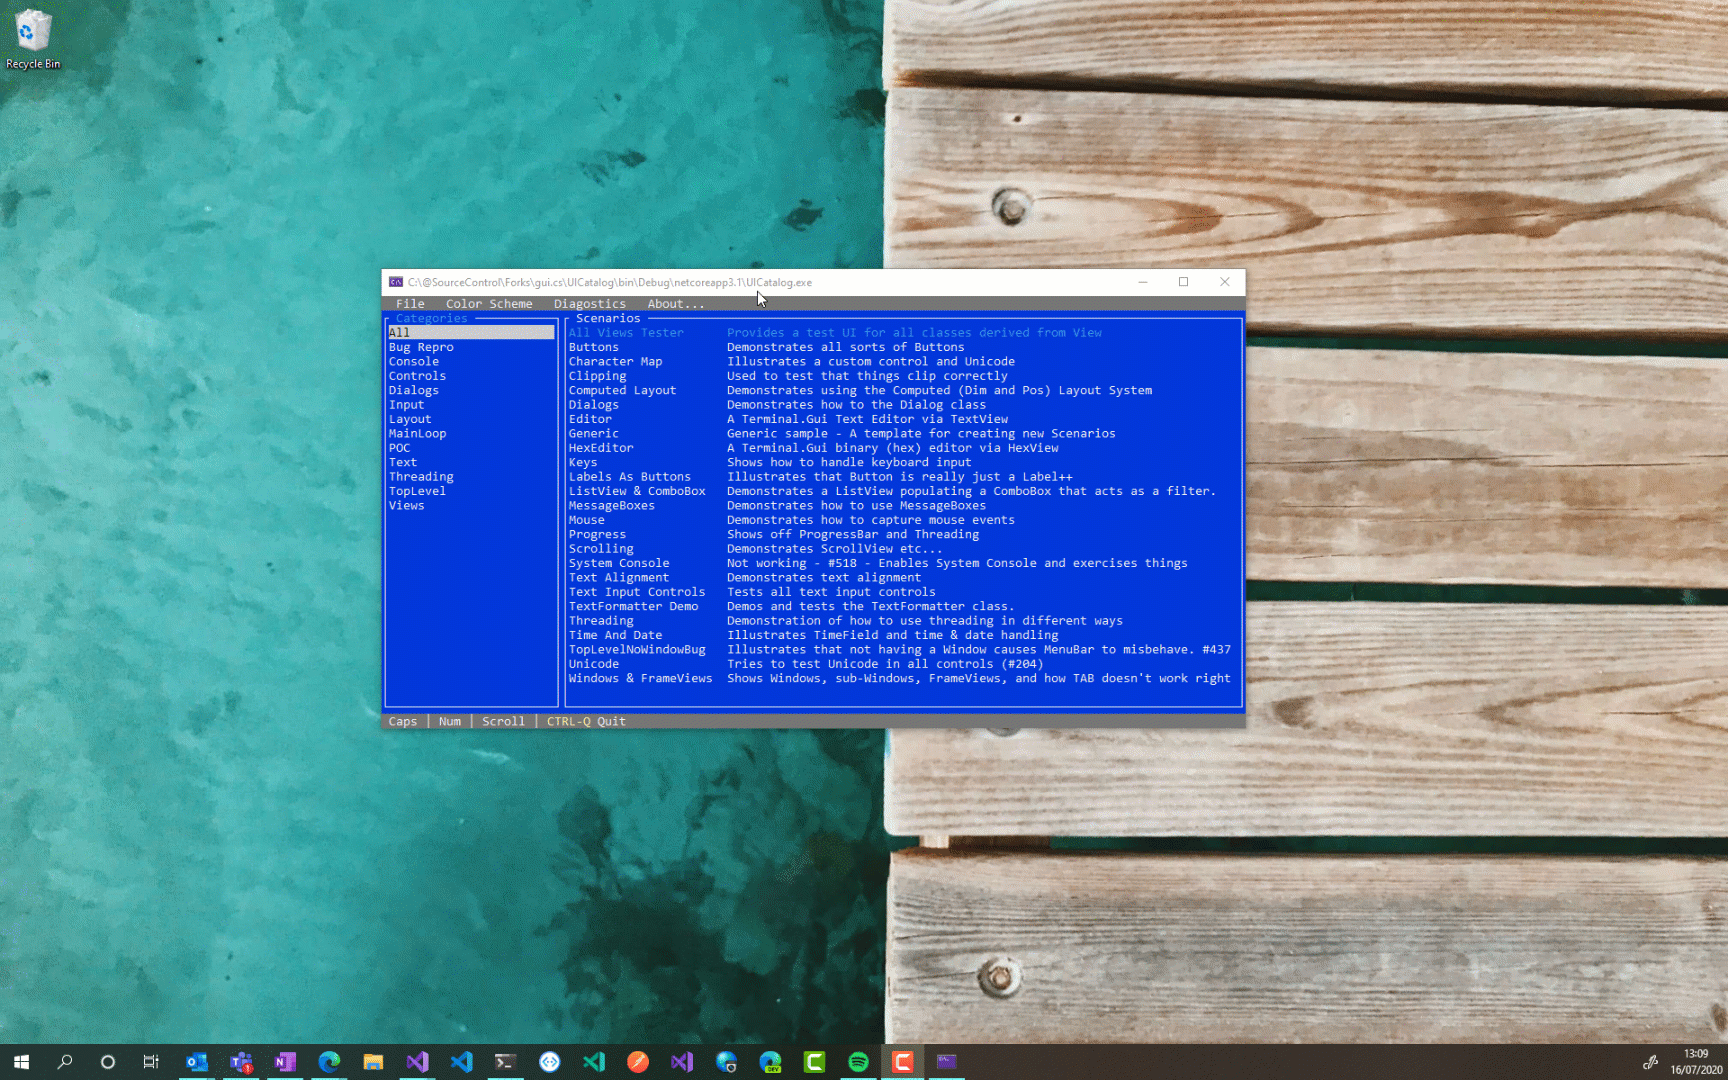The width and height of the screenshot is (1728, 1080).
Task: Open the File menu
Action: (x=410, y=304)
